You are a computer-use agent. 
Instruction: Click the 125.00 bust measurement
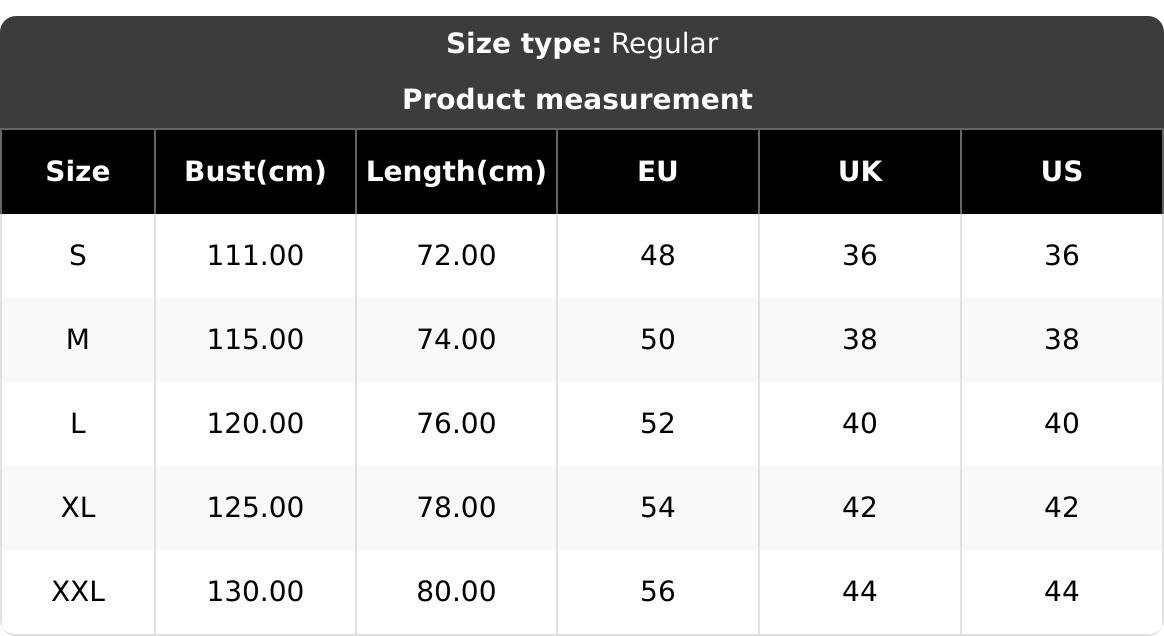point(255,508)
